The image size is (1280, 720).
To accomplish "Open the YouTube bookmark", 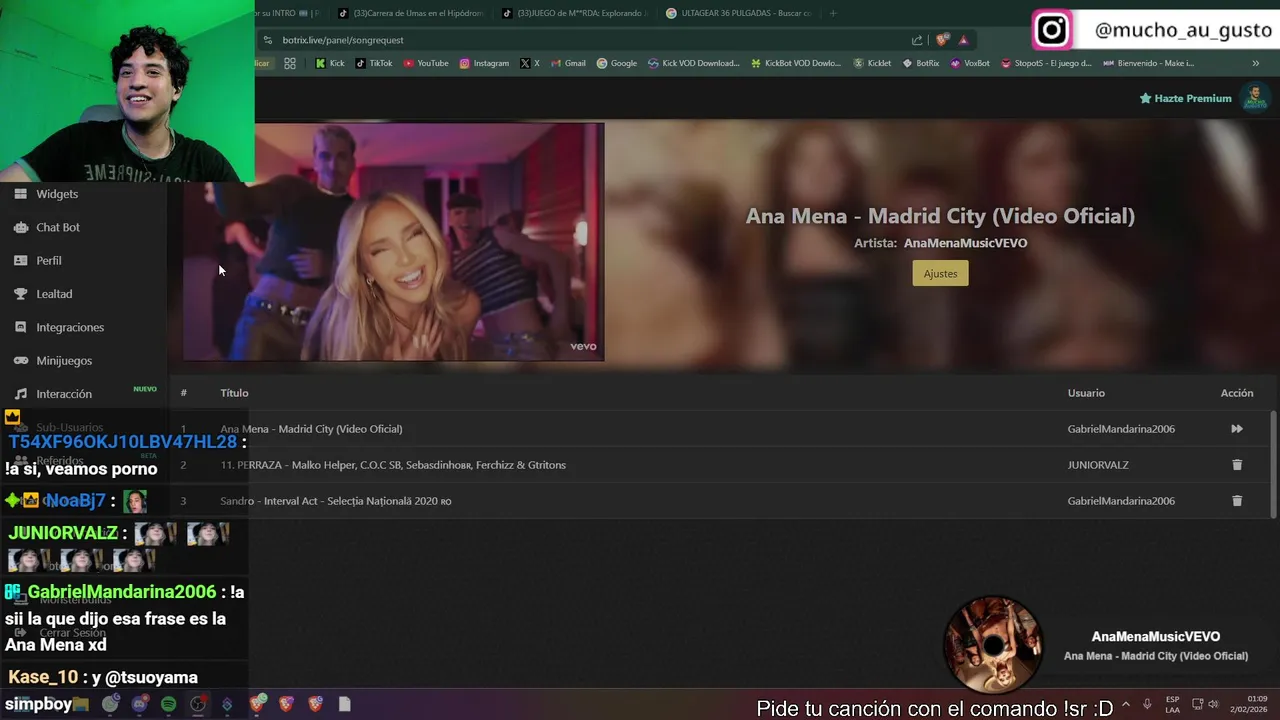I will [x=426, y=63].
